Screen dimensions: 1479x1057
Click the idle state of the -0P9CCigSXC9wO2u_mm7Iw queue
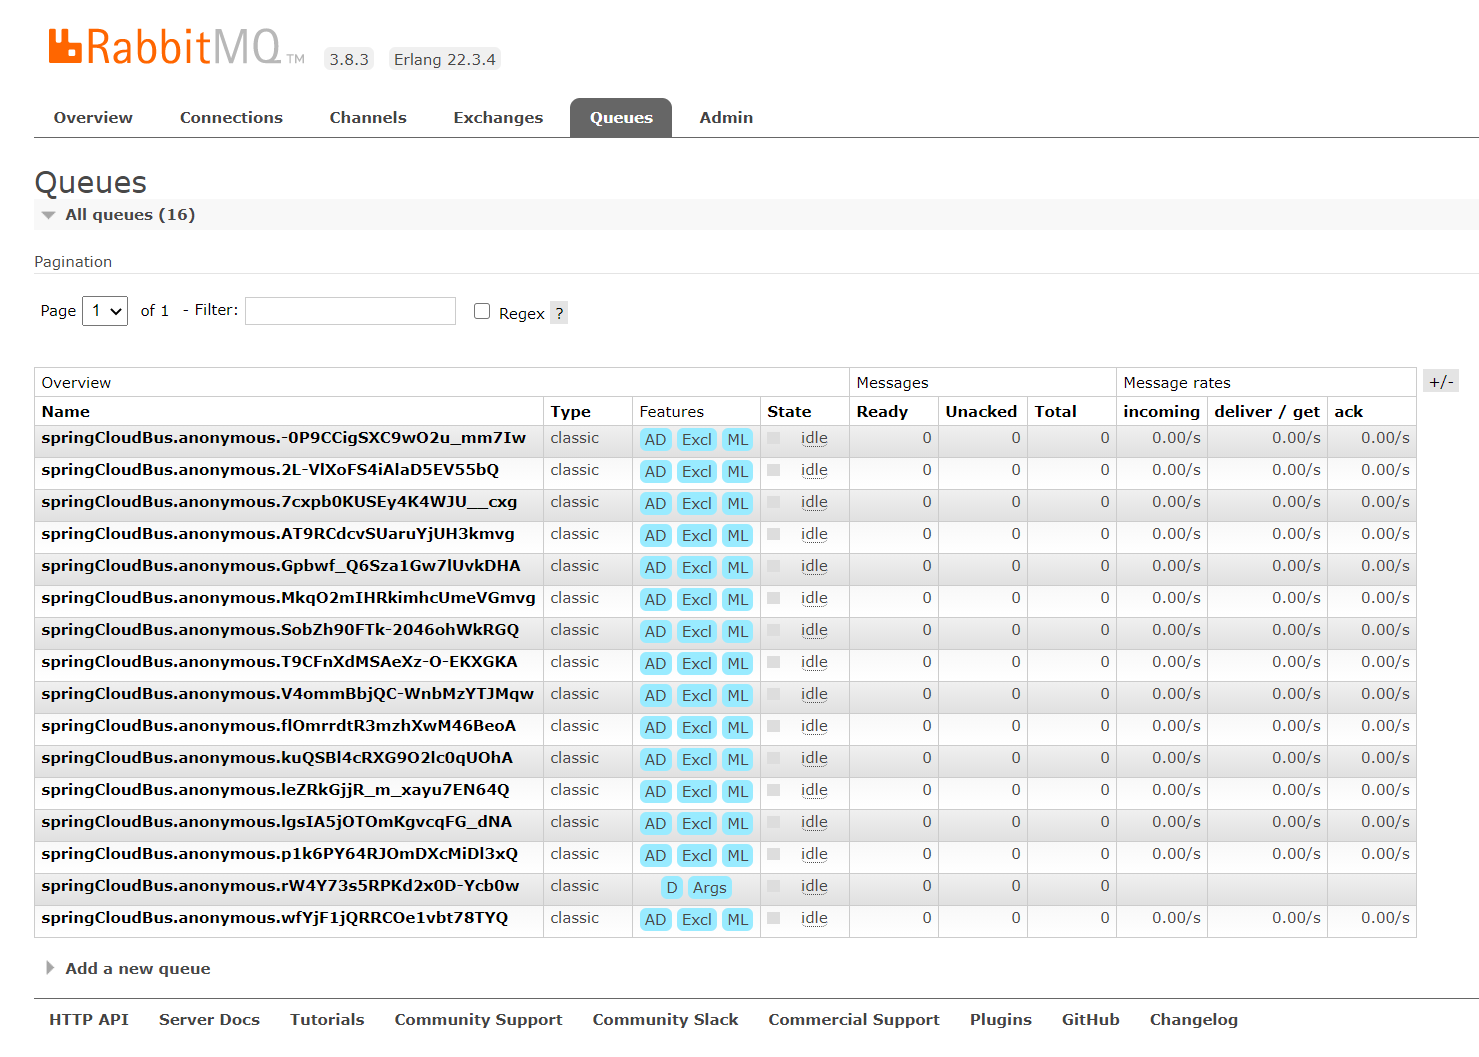pos(814,438)
